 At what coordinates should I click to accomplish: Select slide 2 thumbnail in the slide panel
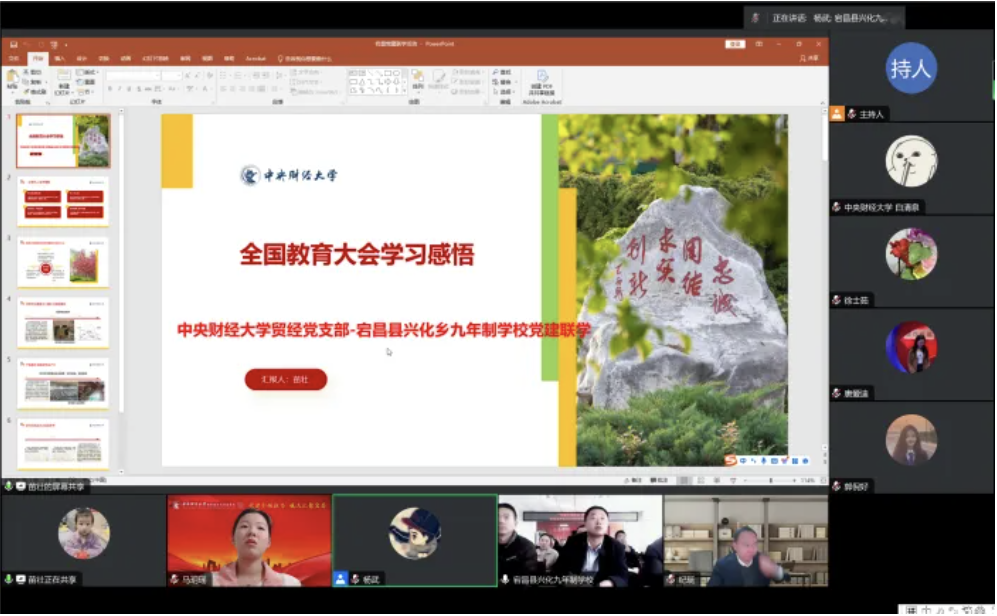click(62, 201)
